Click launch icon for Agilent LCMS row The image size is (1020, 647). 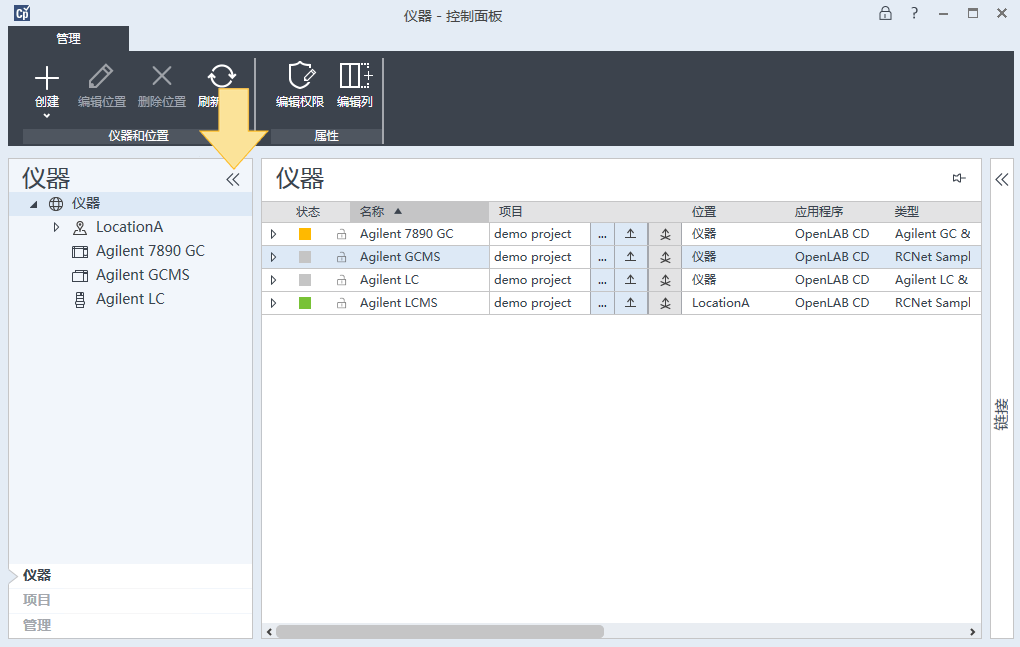point(630,303)
